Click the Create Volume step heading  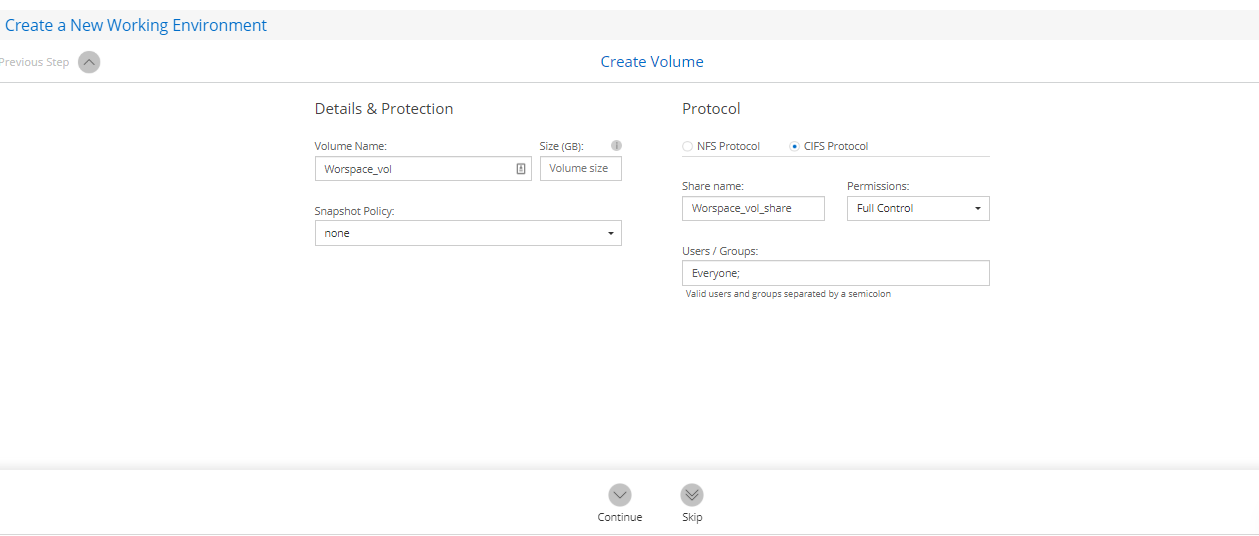pyautogui.click(x=651, y=62)
